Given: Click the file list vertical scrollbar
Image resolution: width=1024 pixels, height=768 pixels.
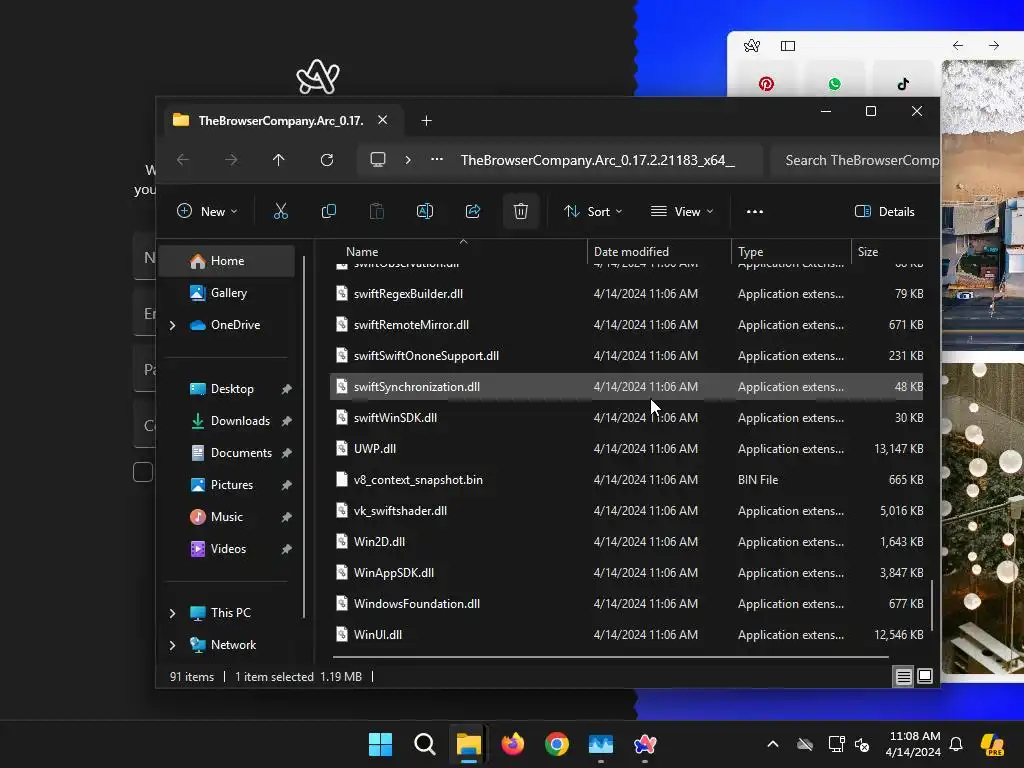Looking at the screenshot, I should pos(932,605).
